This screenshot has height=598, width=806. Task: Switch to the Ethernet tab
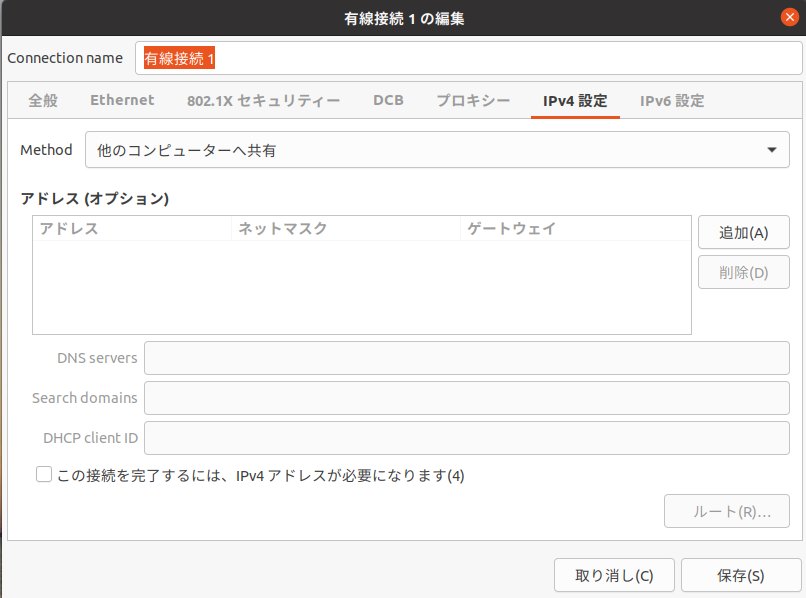point(122,100)
